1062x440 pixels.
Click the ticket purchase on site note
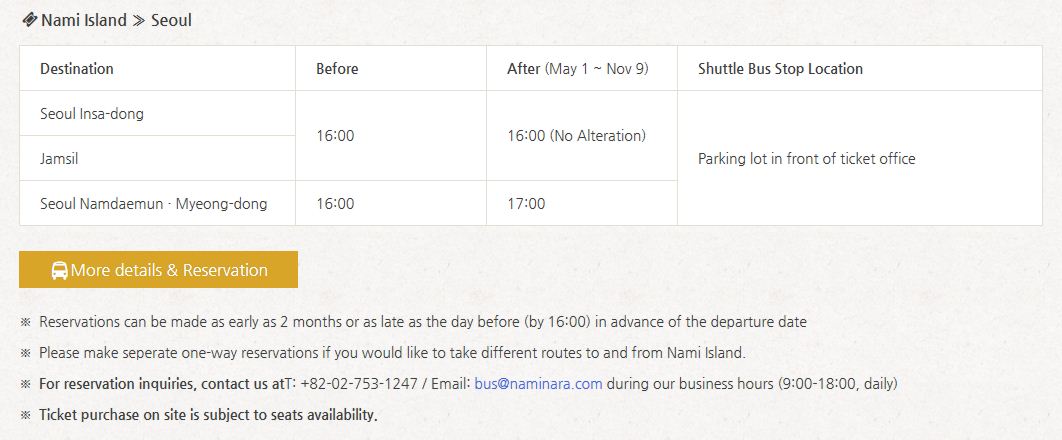coord(208,415)
